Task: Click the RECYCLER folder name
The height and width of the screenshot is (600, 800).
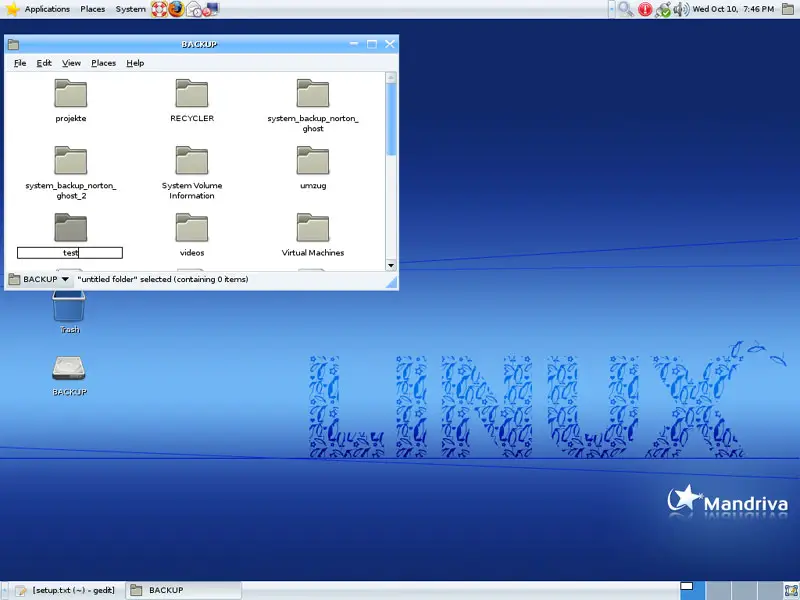Action: 192,118
